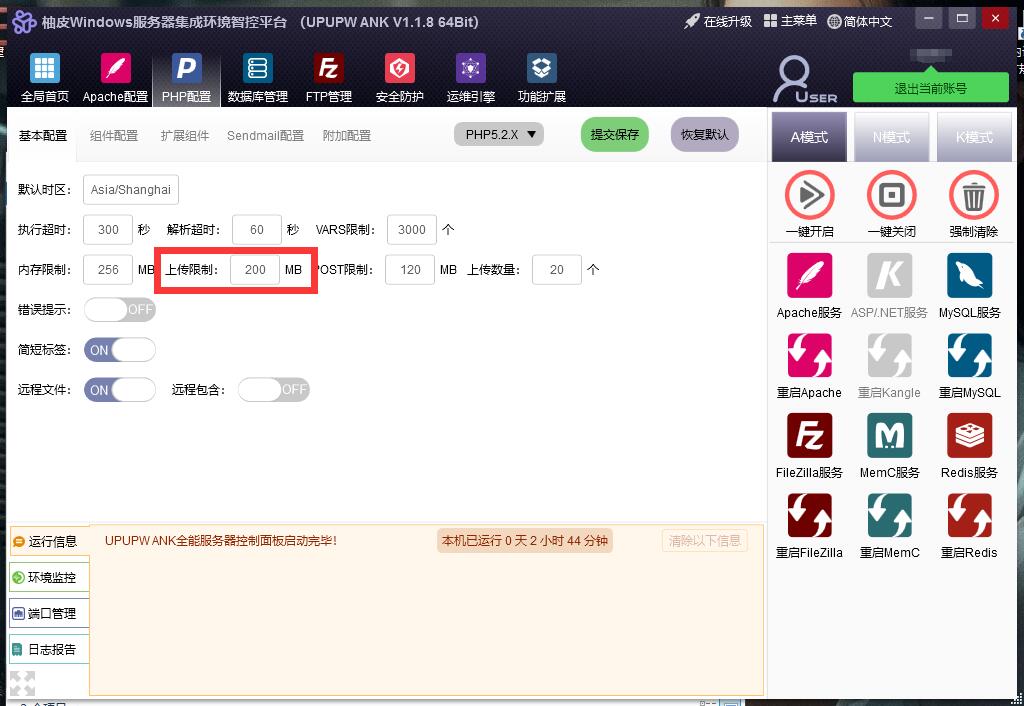
Task: Click VARS限制 field showing 3000
Action: click(x=411, y=229)
